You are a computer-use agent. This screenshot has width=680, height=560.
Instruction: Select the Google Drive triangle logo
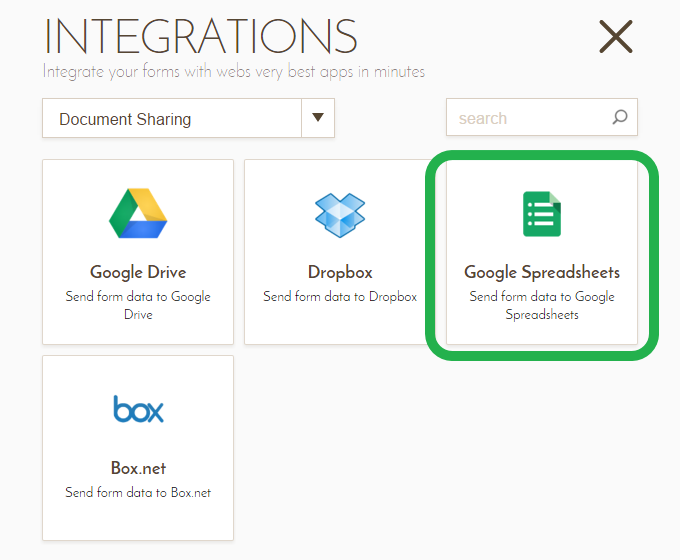138,213
